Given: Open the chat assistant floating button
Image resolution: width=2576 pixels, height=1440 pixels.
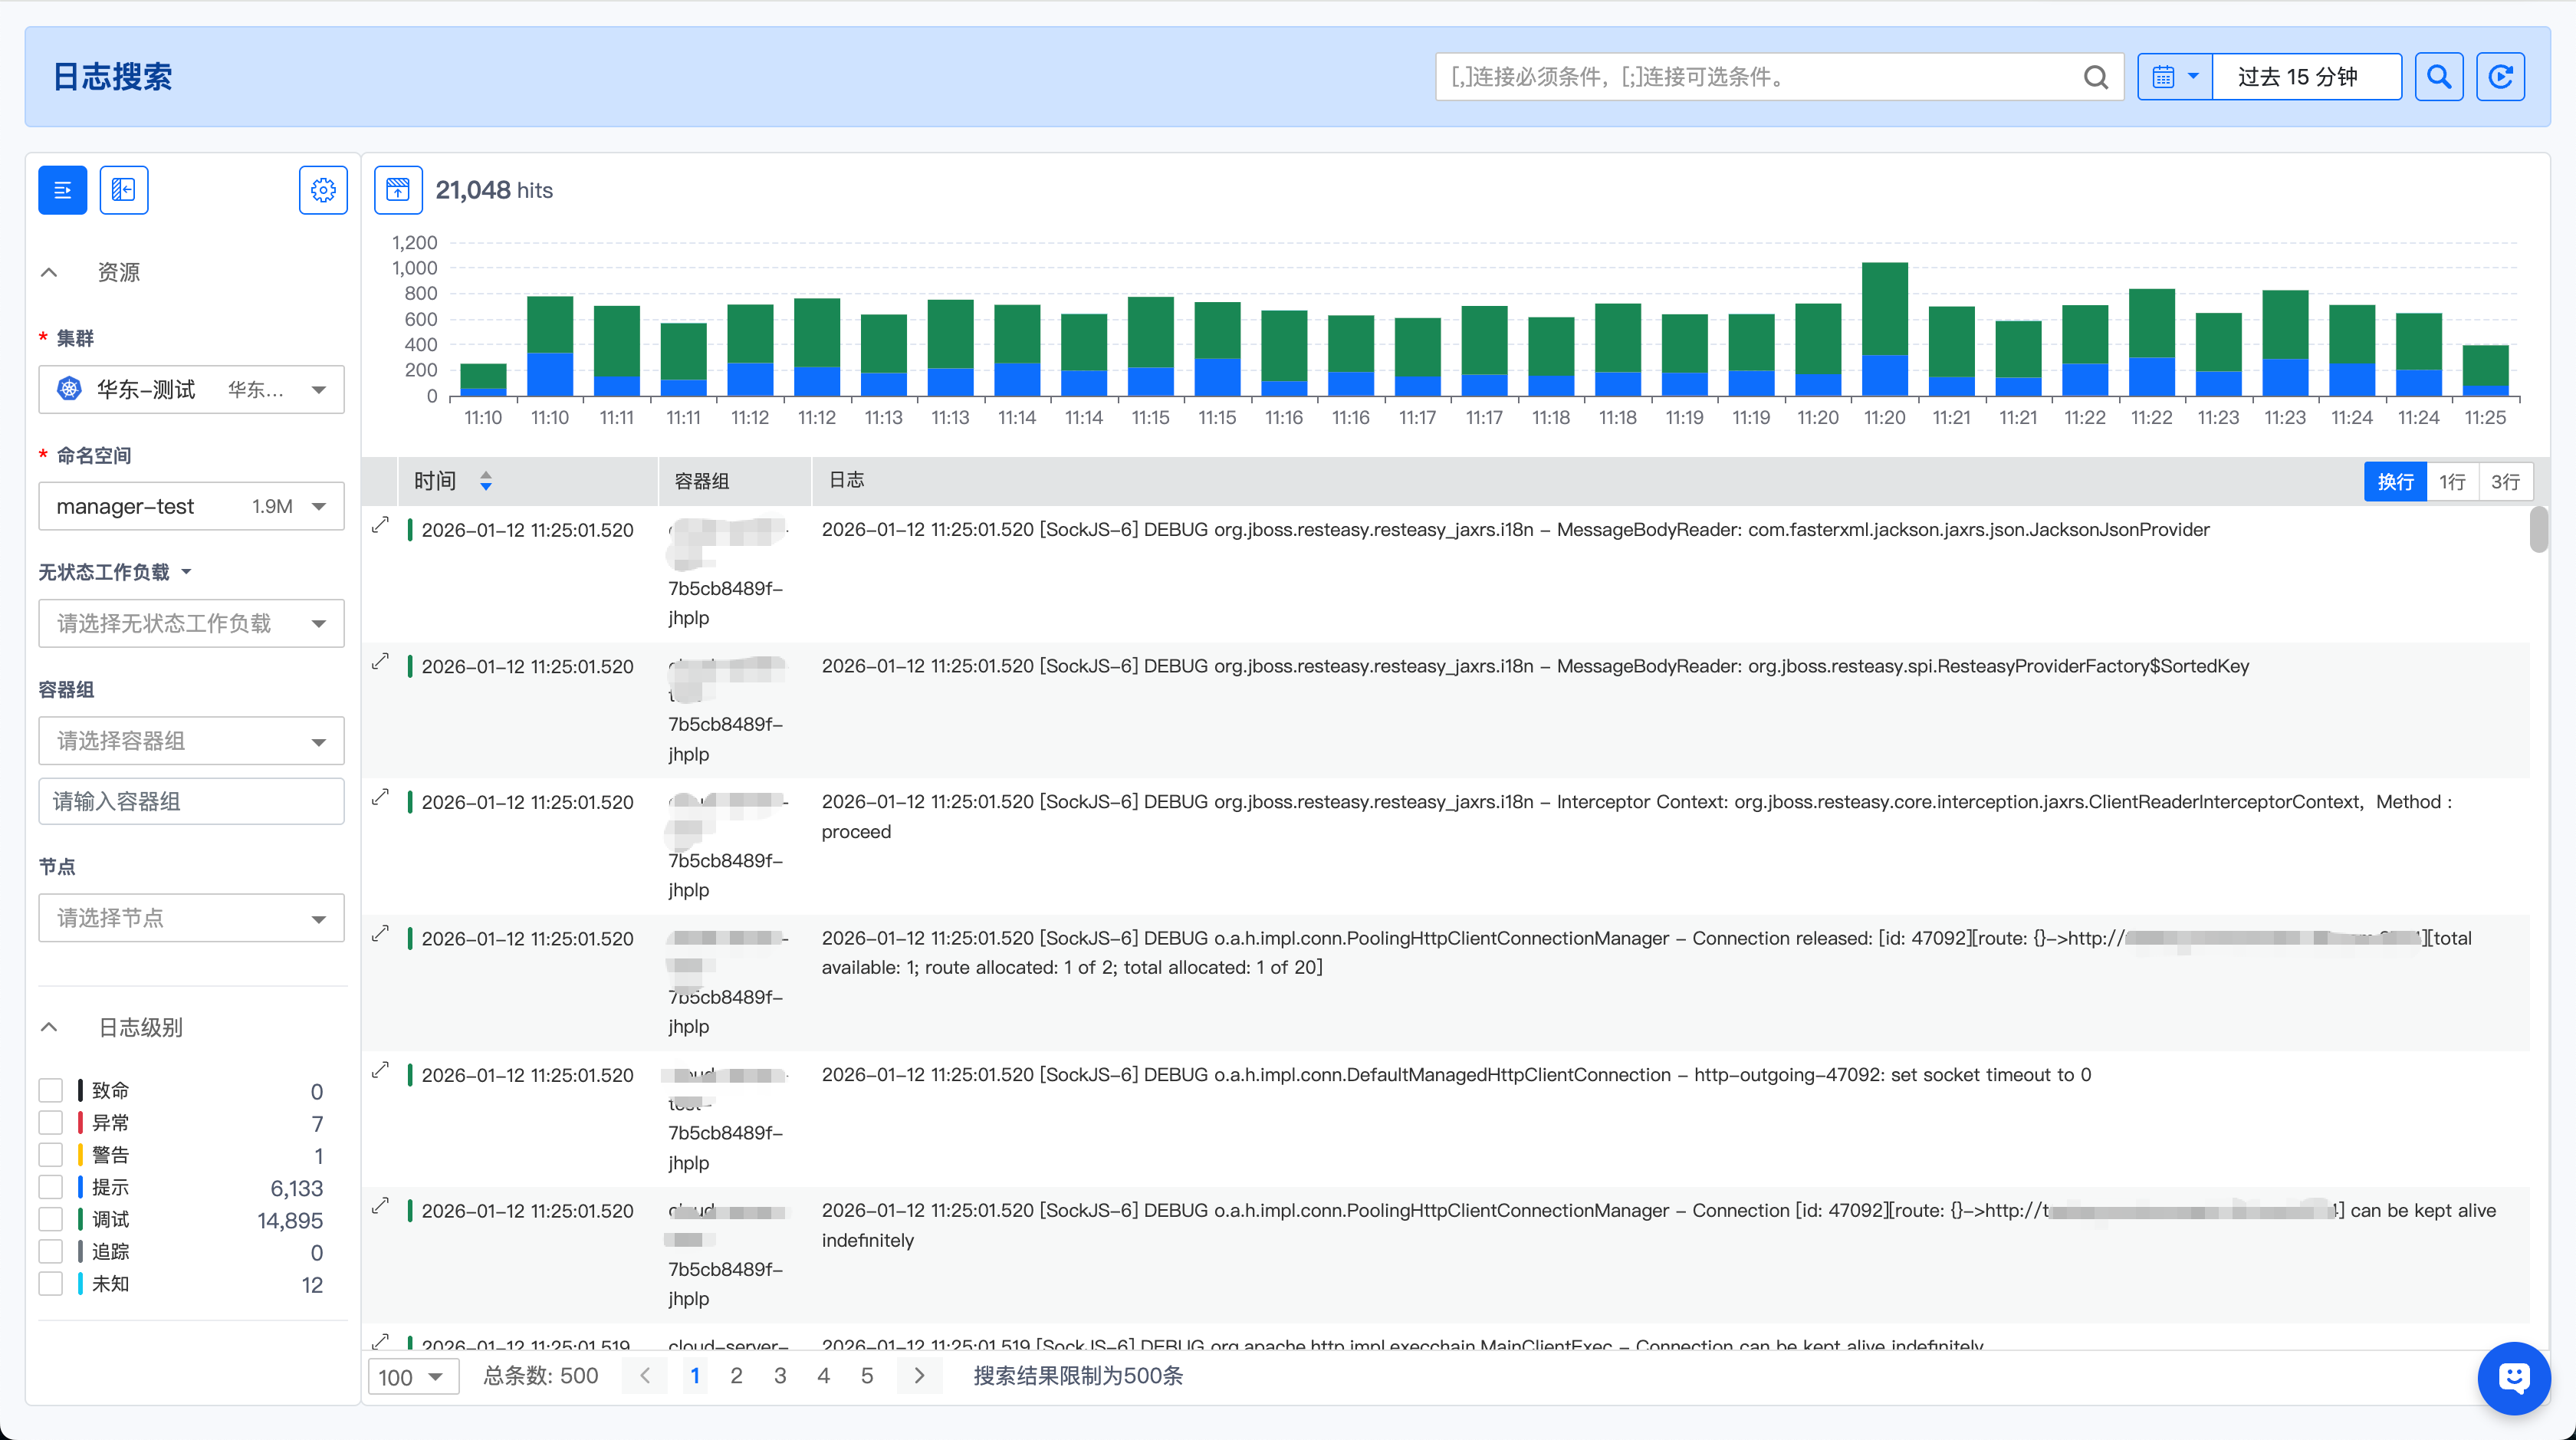Looking at the screenshot, I should 2513,1378.
